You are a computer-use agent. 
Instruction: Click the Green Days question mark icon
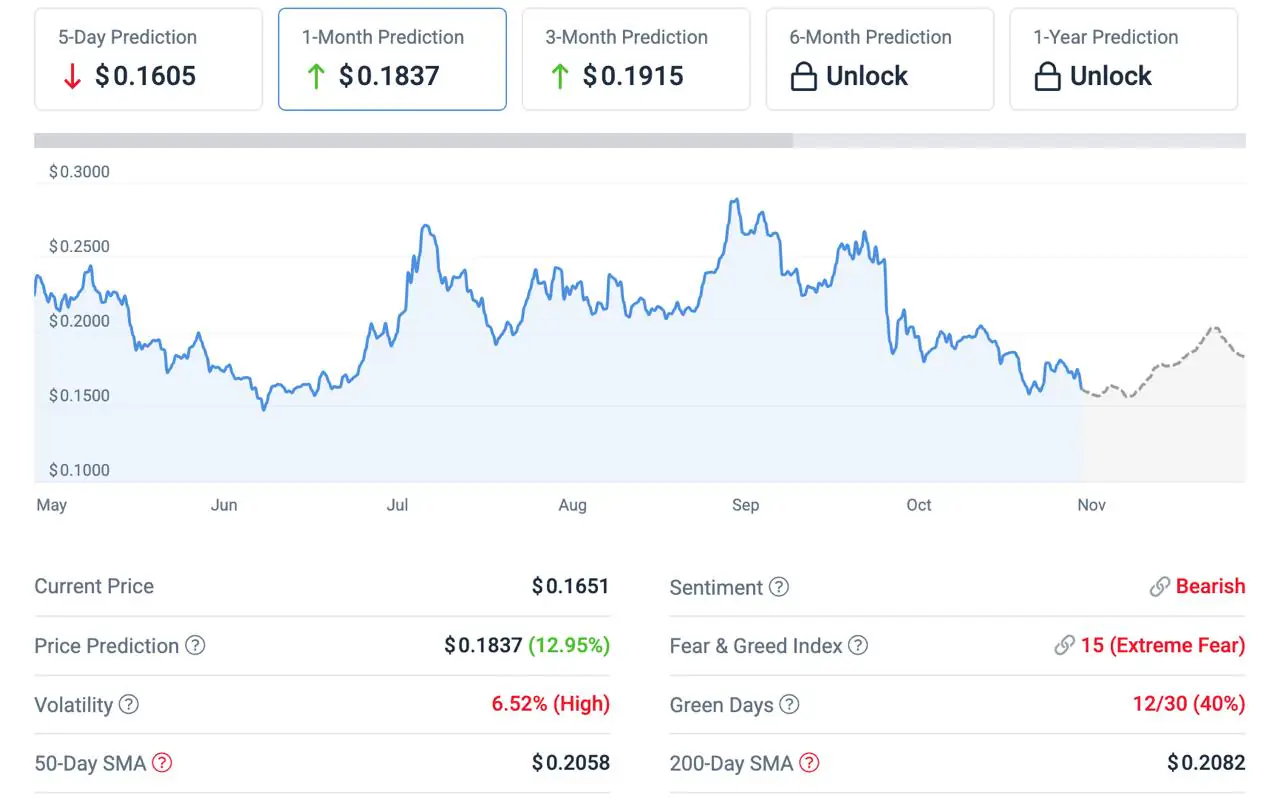(789, 705)
